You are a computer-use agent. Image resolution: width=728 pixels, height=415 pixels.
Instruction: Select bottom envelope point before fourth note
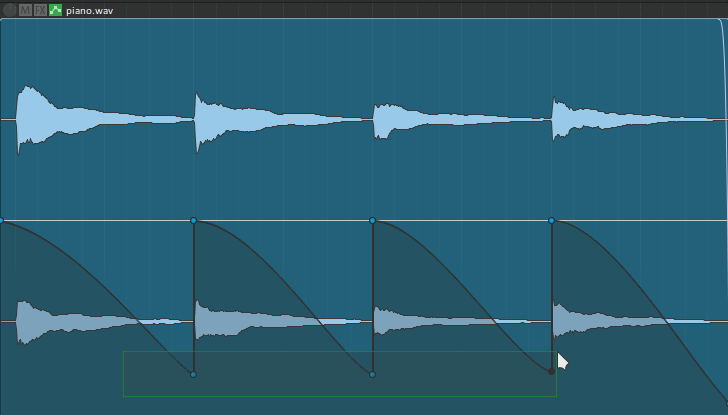point(551,371)
